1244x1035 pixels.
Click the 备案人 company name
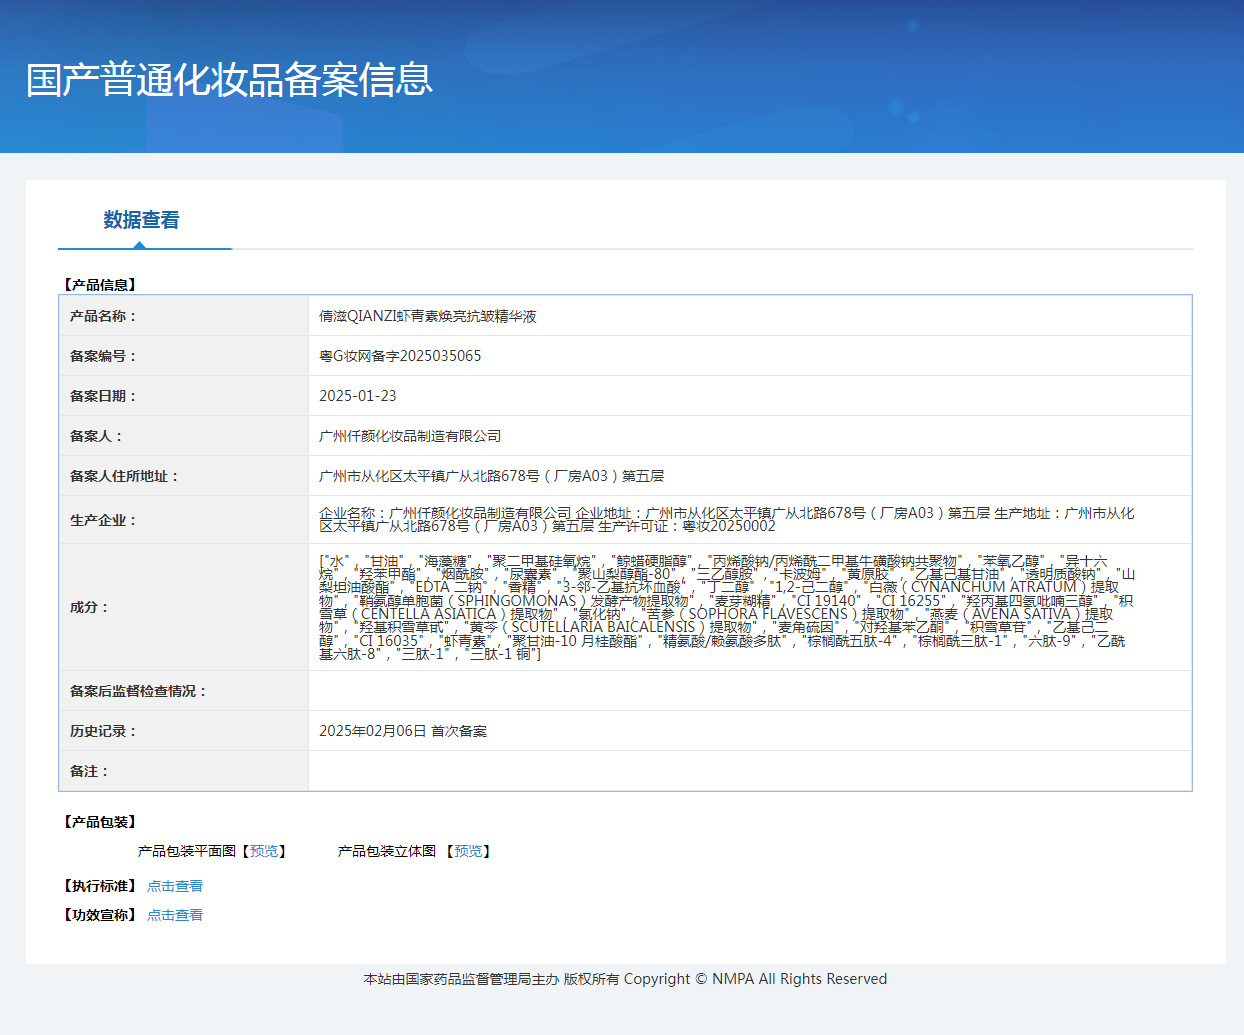point(410,436)
